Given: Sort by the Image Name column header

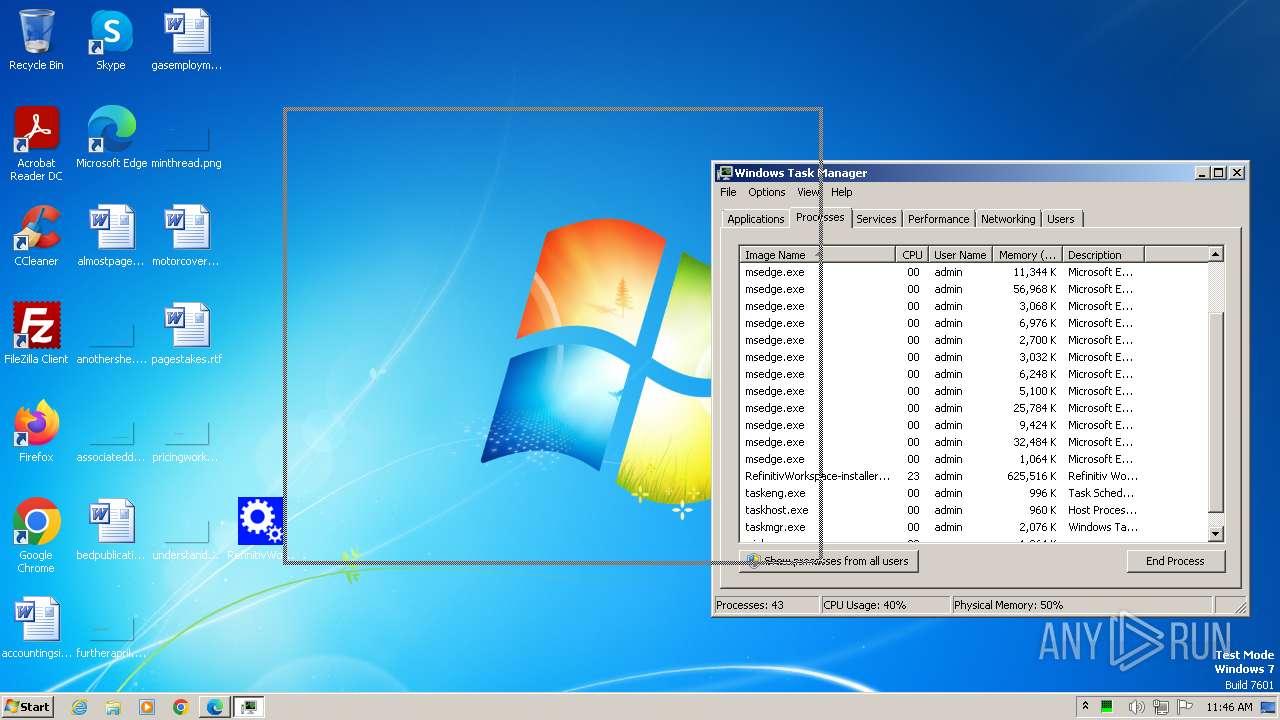Looking at the screenshot, I should coord(817,255).
